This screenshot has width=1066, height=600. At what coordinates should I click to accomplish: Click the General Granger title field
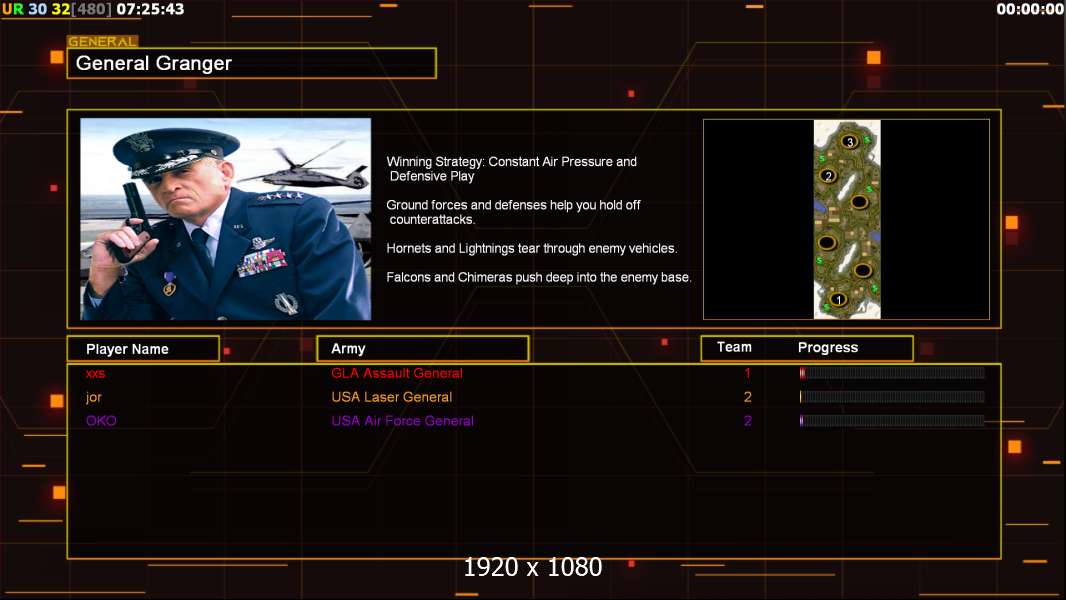(252, 63)
